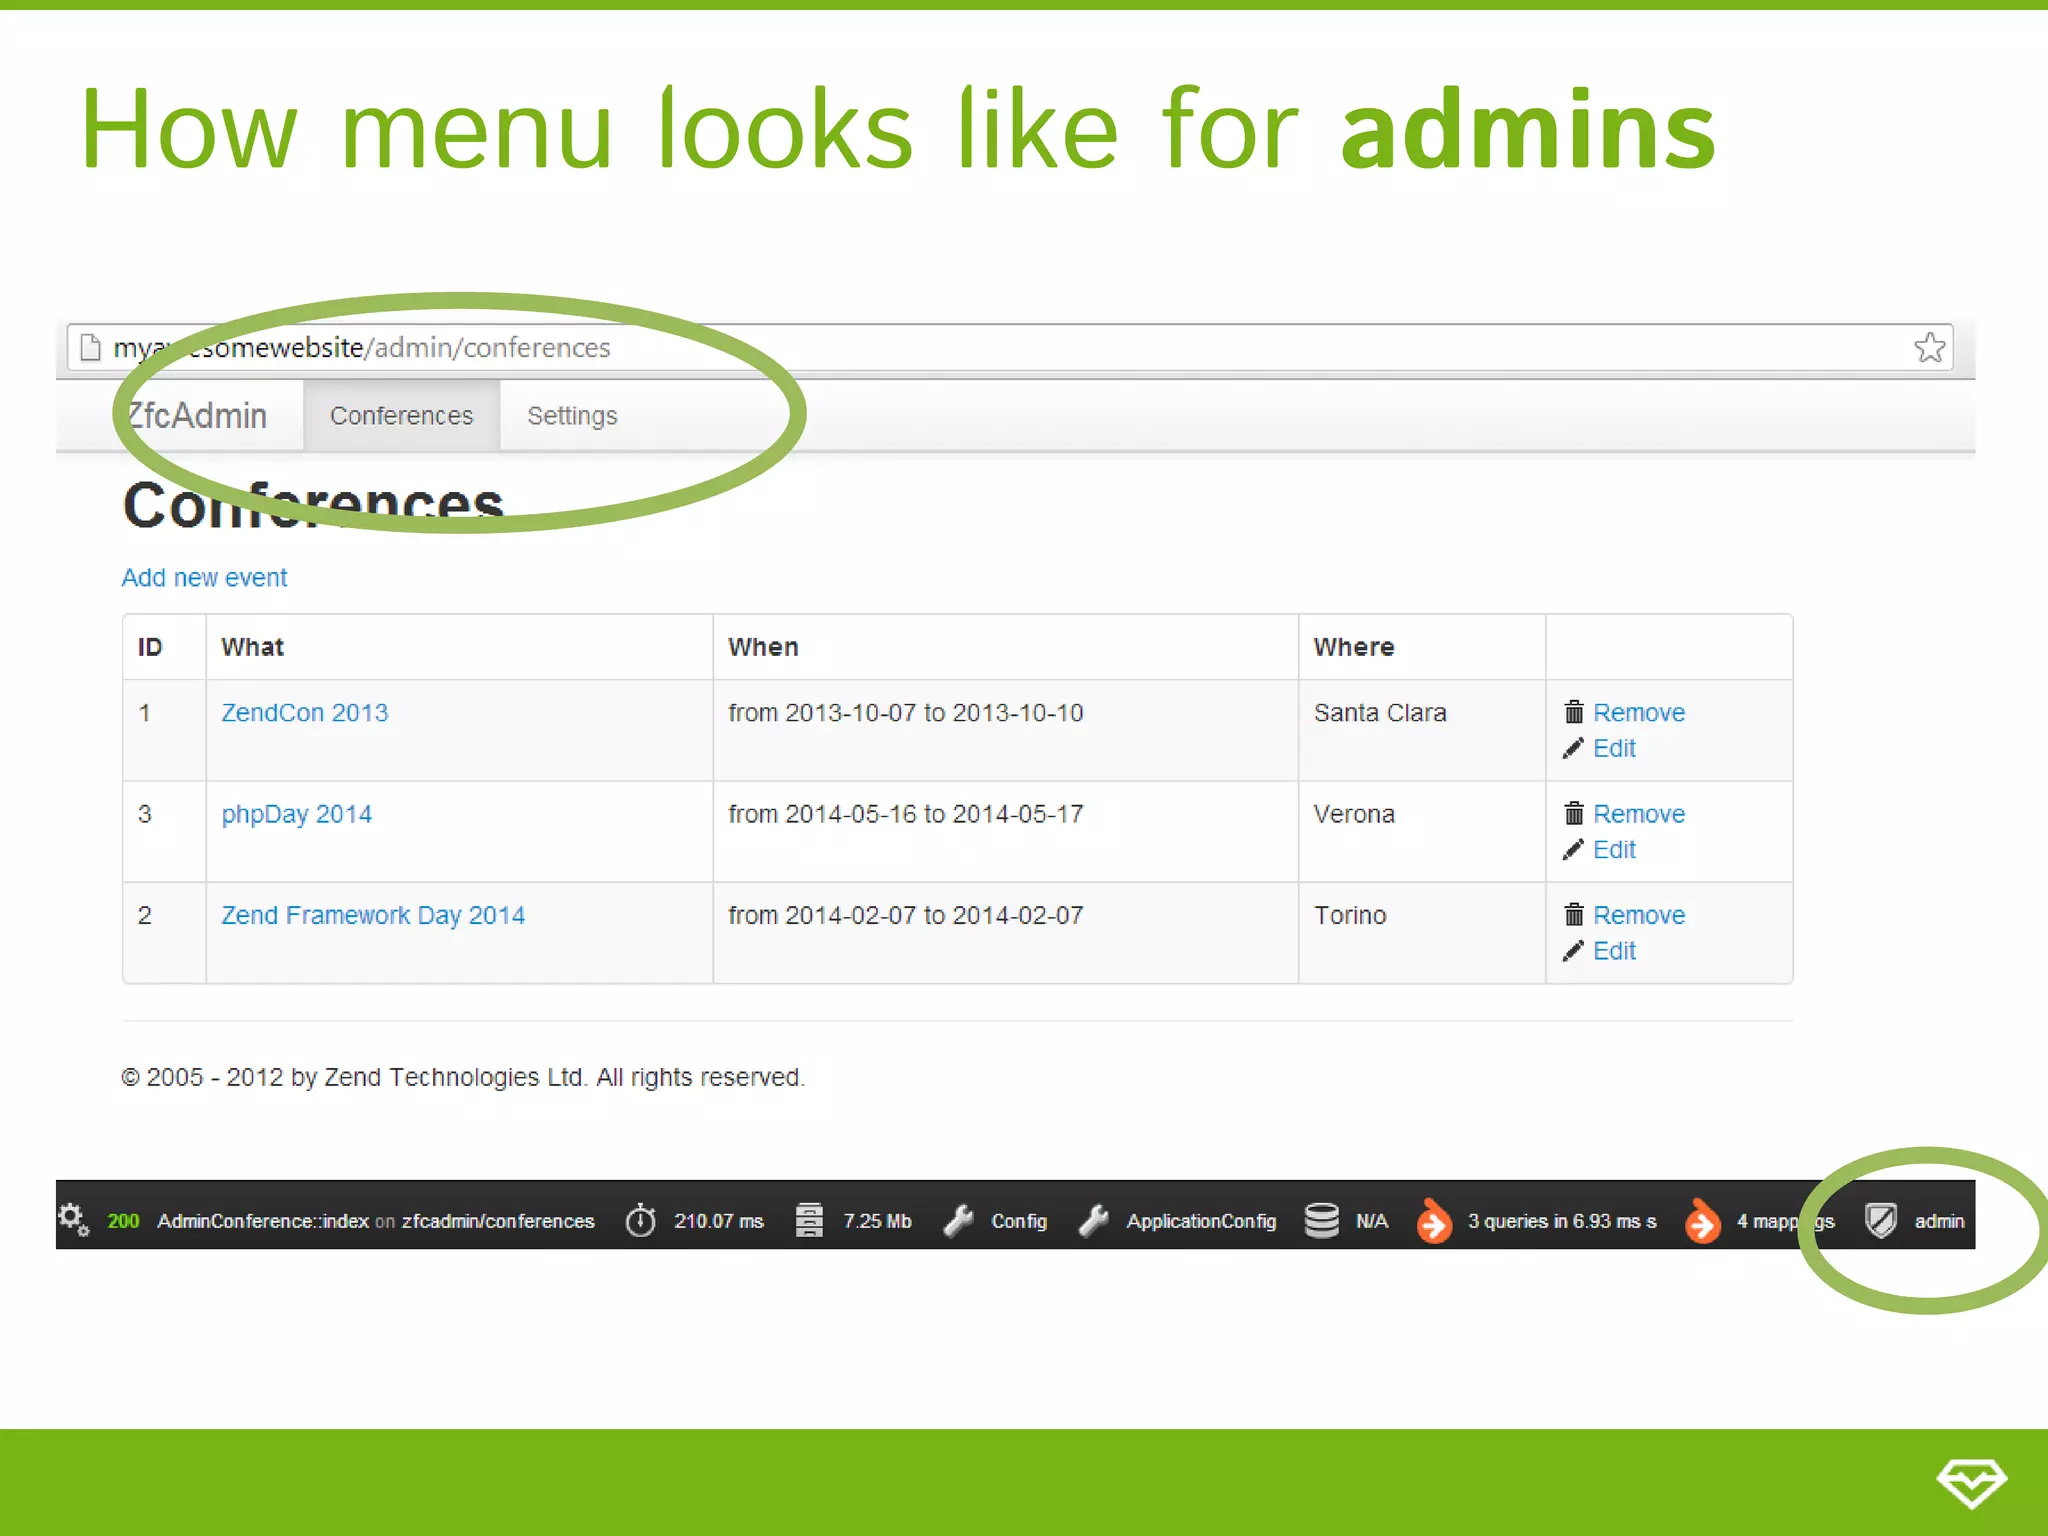Click pencil icon in Torino row
This screenshot has height=1536, width=2048.
(1573, 950)
